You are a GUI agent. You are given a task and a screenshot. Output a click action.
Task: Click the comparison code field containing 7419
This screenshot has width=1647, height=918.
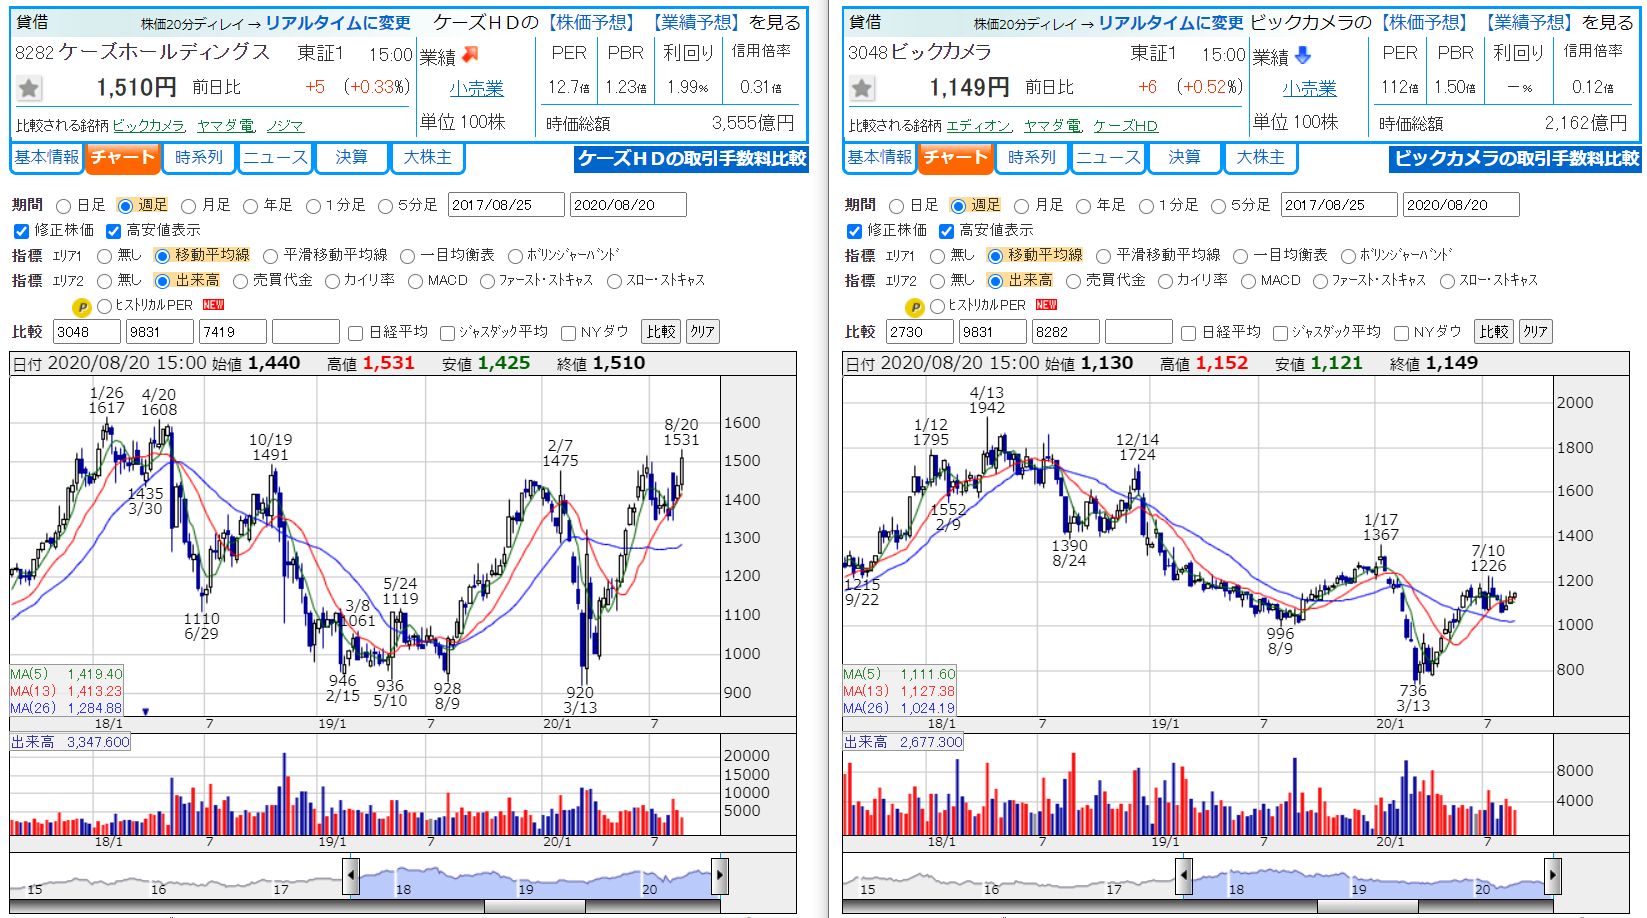click(233, 332)
